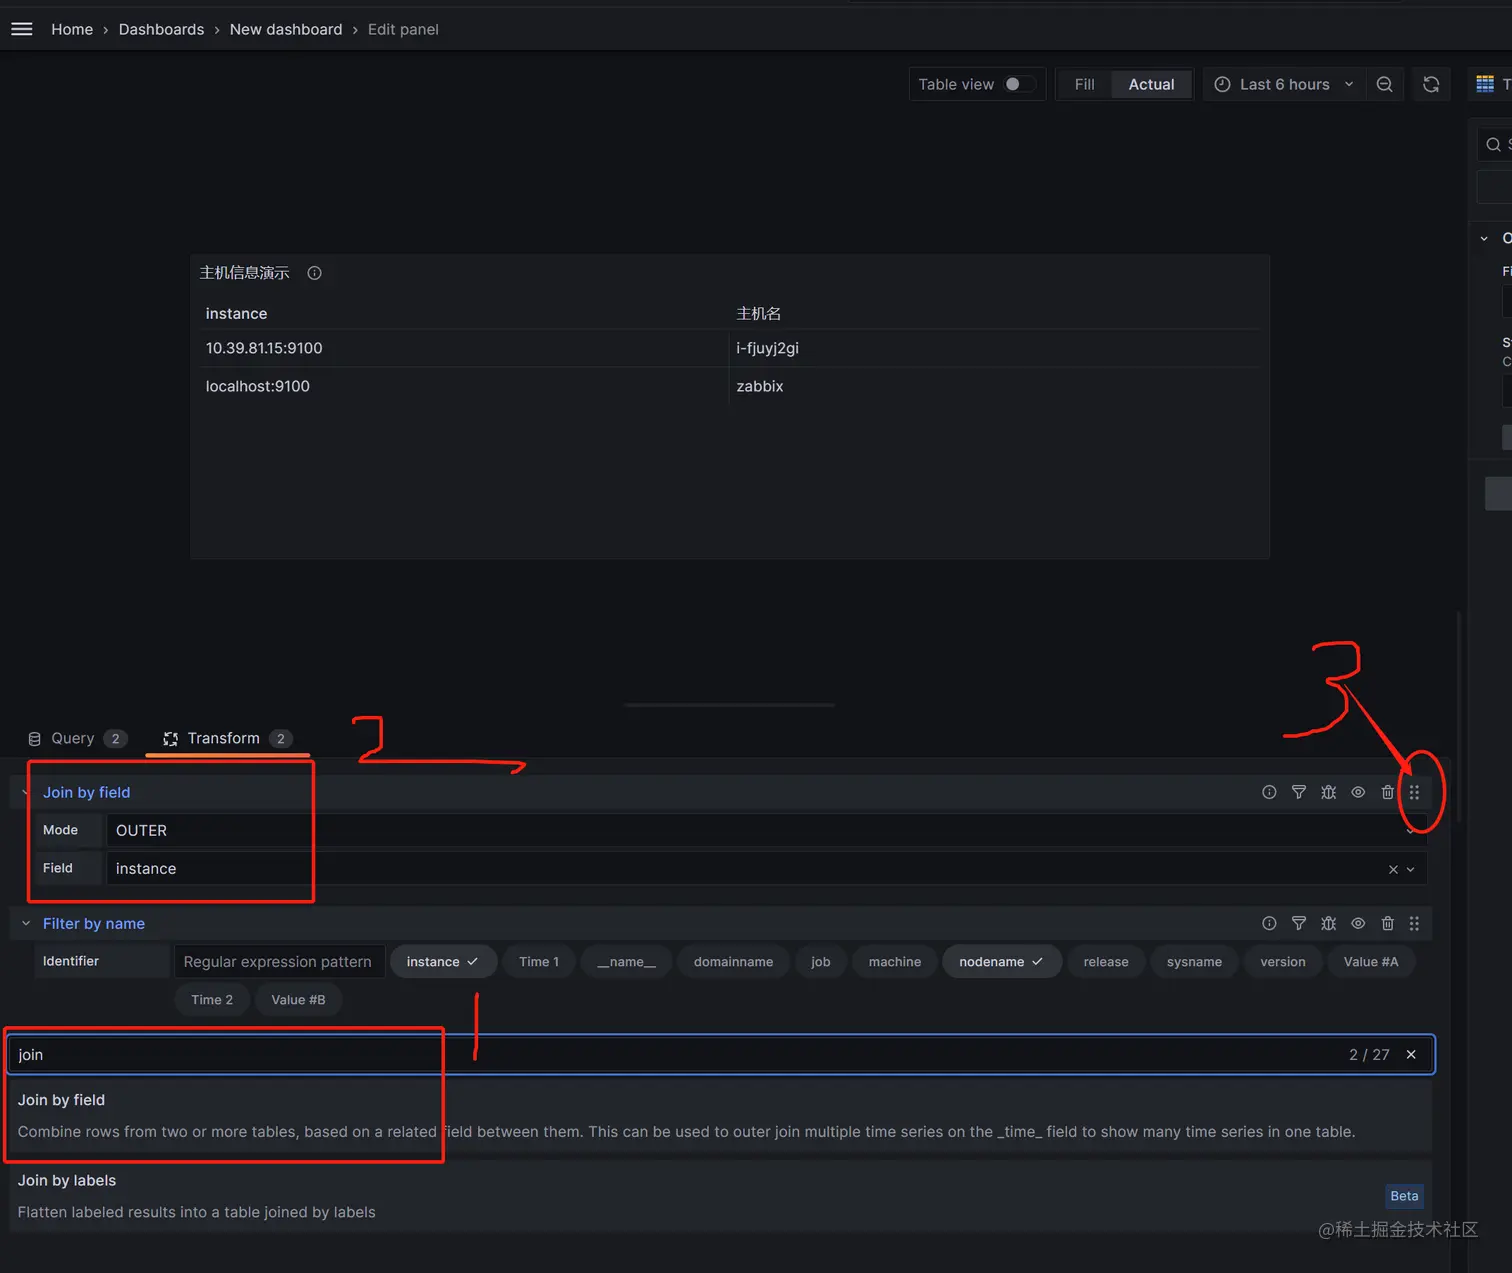Click the panel description info icon
This screenshot has height=1273, width=1512.
[314, 273]
